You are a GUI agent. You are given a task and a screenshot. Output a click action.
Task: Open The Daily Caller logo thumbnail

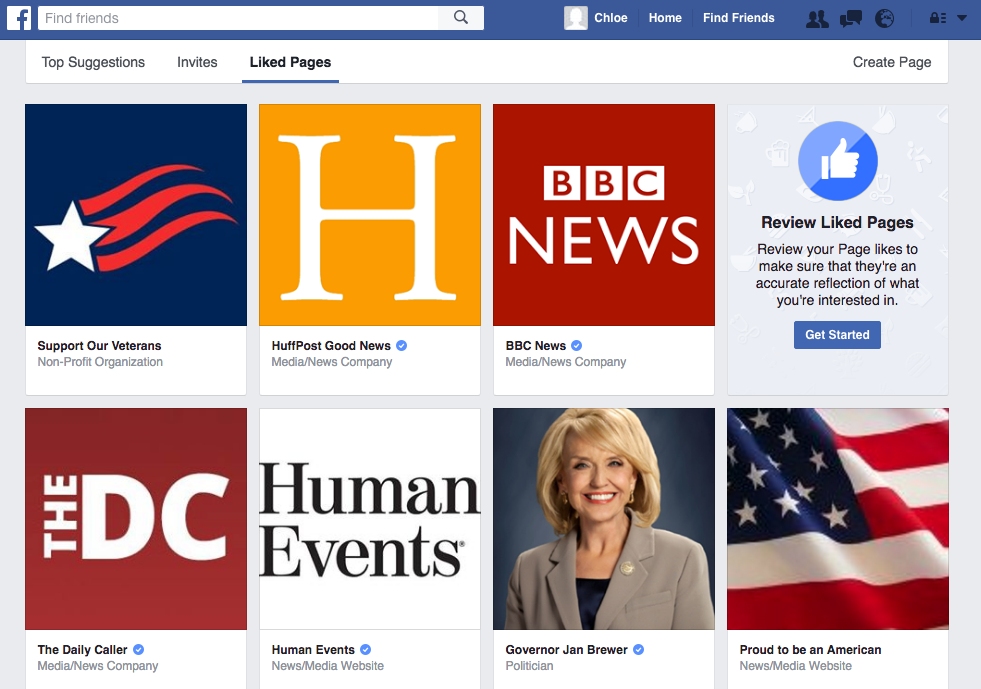(x=136, y=519)
